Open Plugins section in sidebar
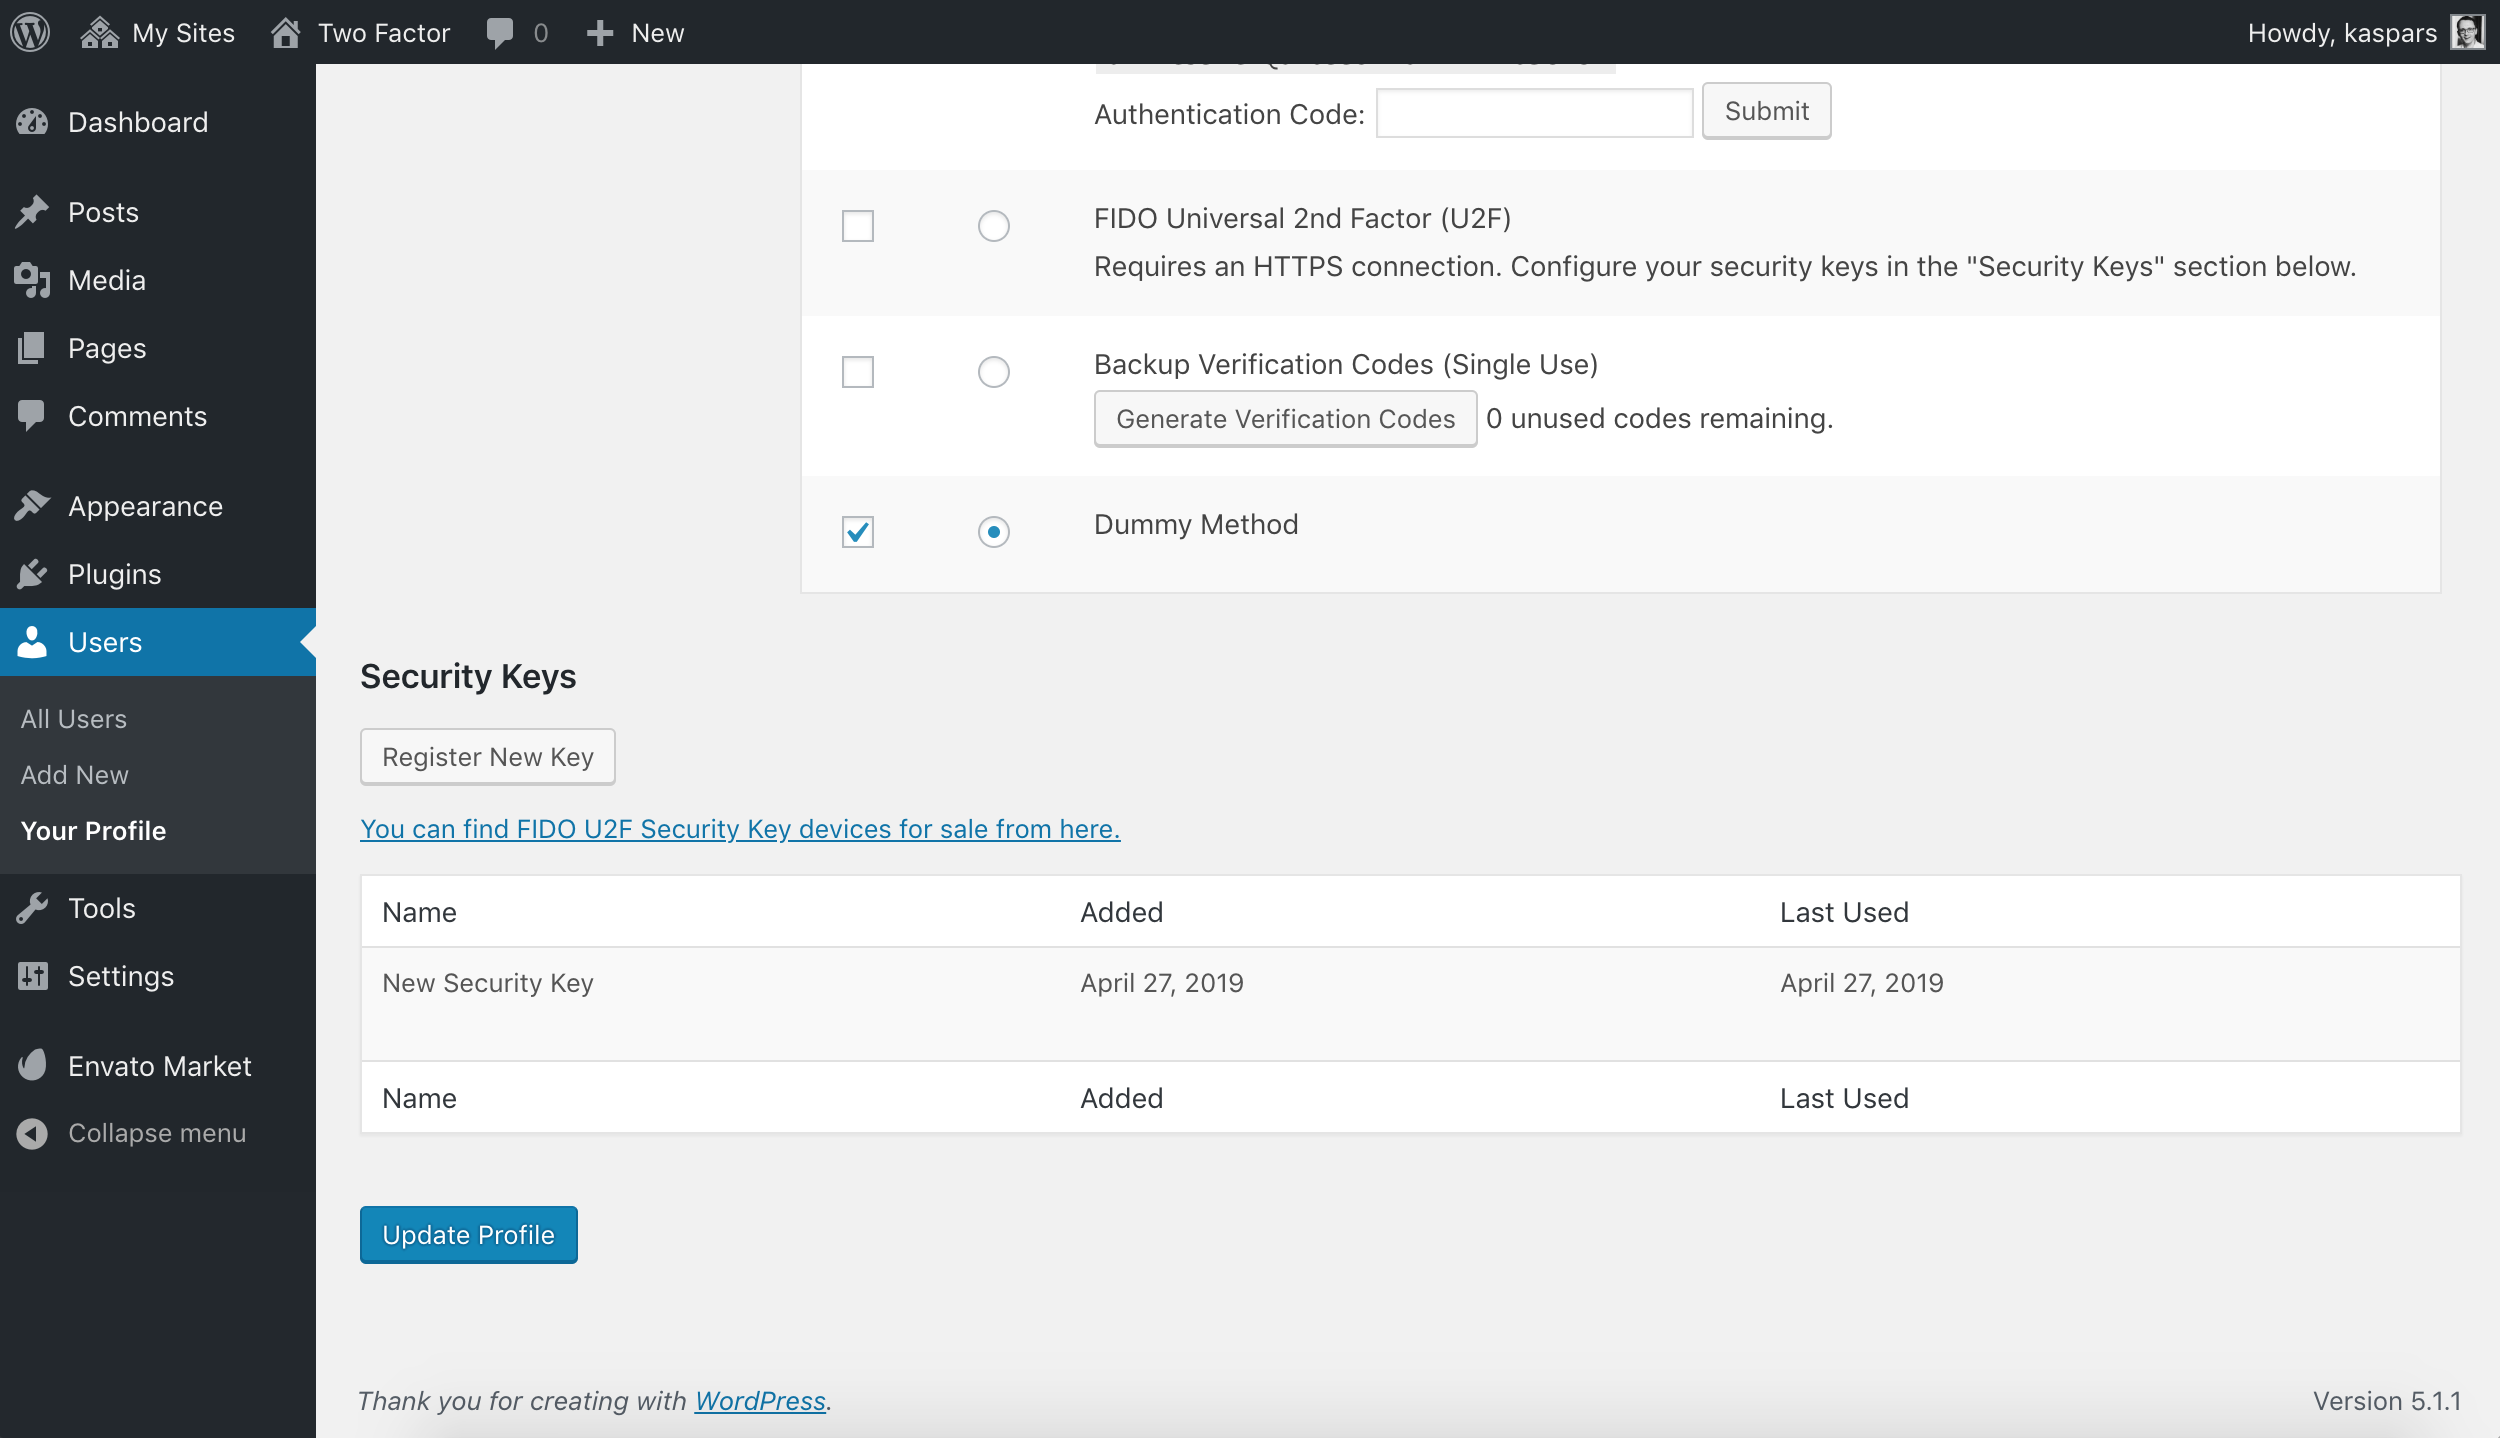Screen dimensions: 2500x1438 click(x=113, y=574)
